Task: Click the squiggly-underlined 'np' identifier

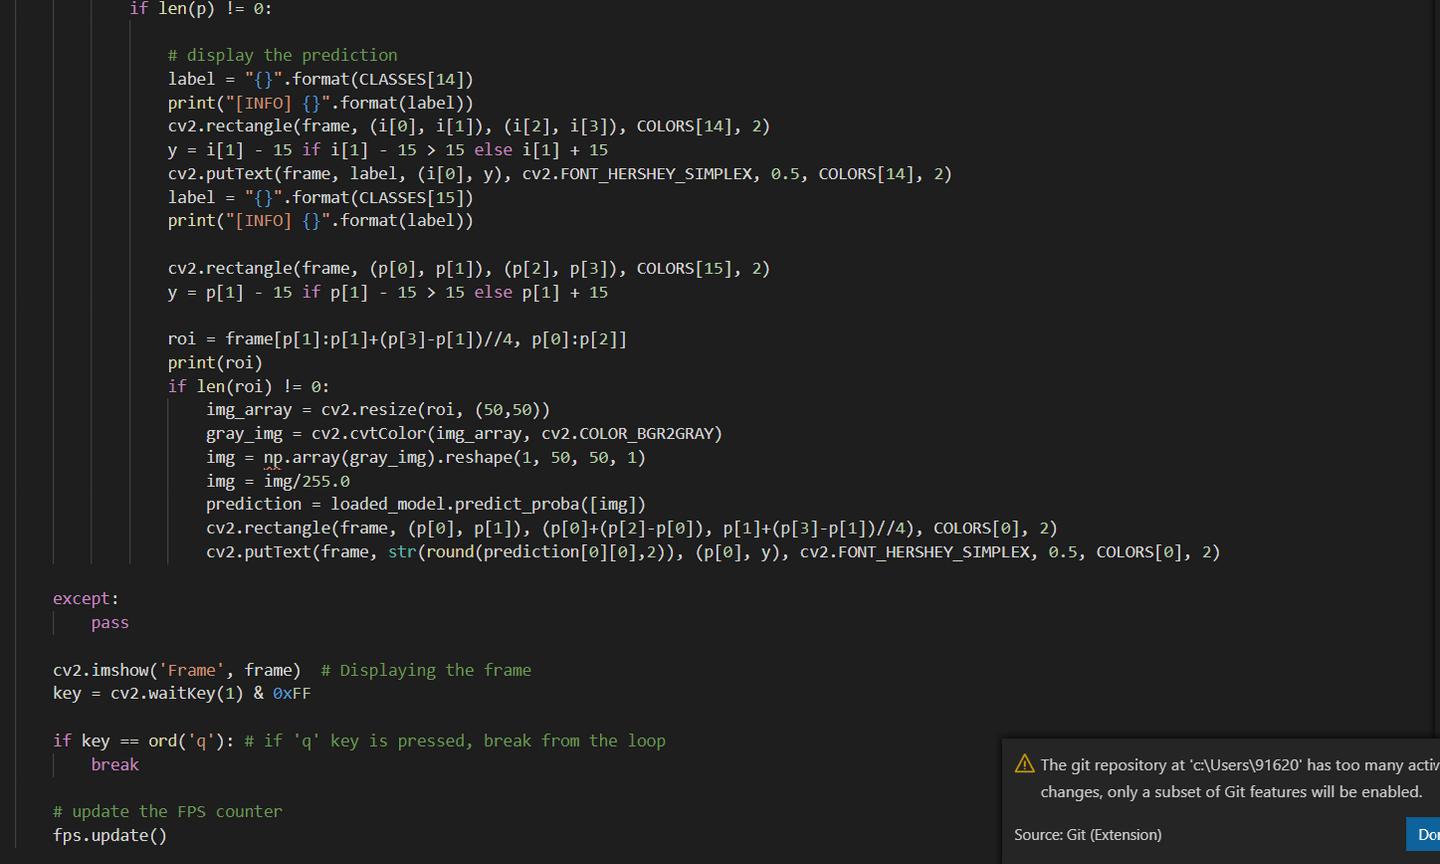Action: pos(273,458)
